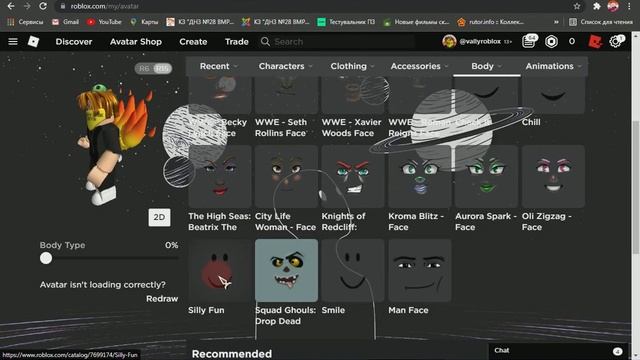Open the Сервисы apps bookmark
Screen dimensions: 640x360
[x=25, y=22]
